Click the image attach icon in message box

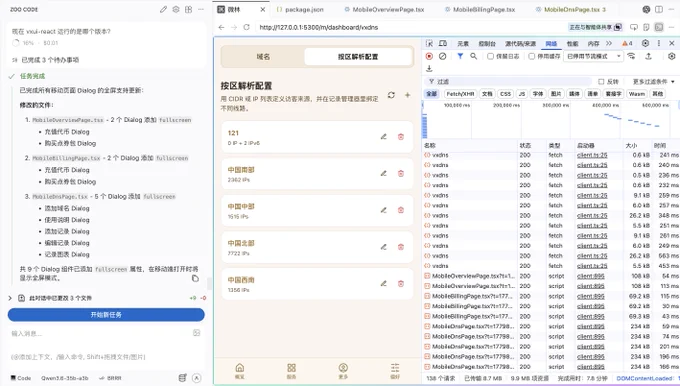(x=196, y=333)
